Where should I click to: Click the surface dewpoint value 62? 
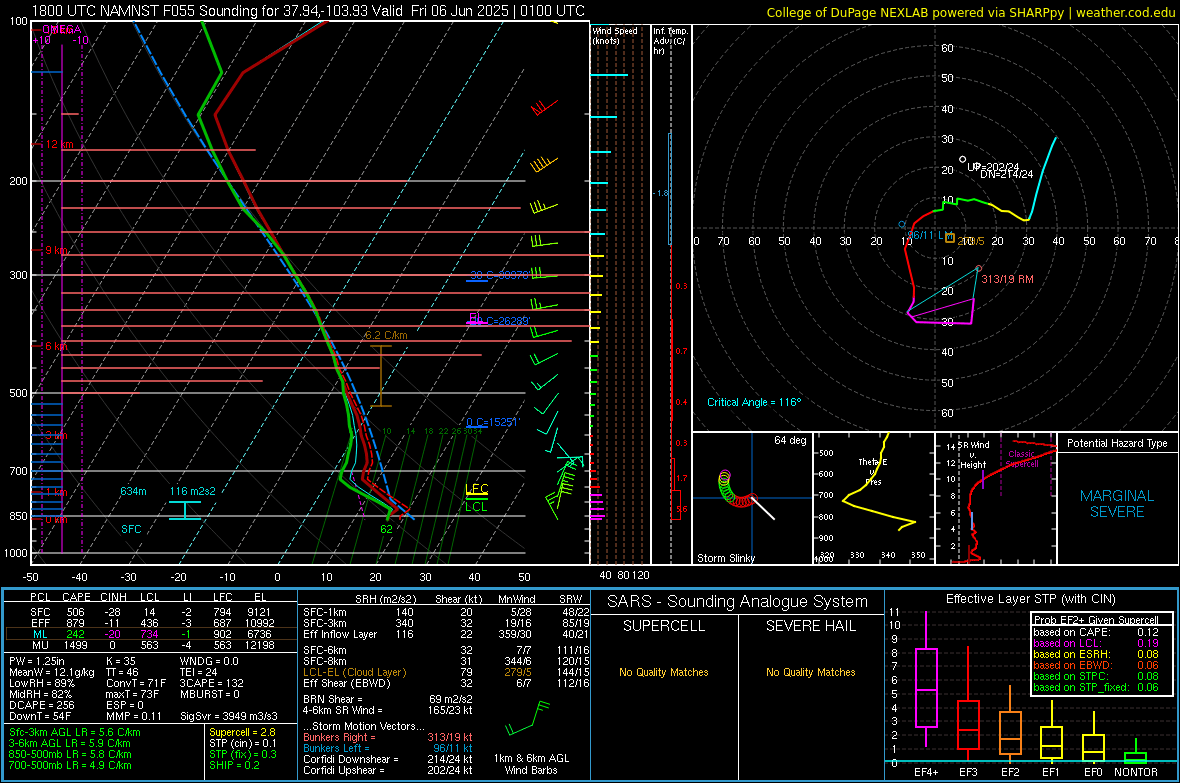[x=386, y=529]
